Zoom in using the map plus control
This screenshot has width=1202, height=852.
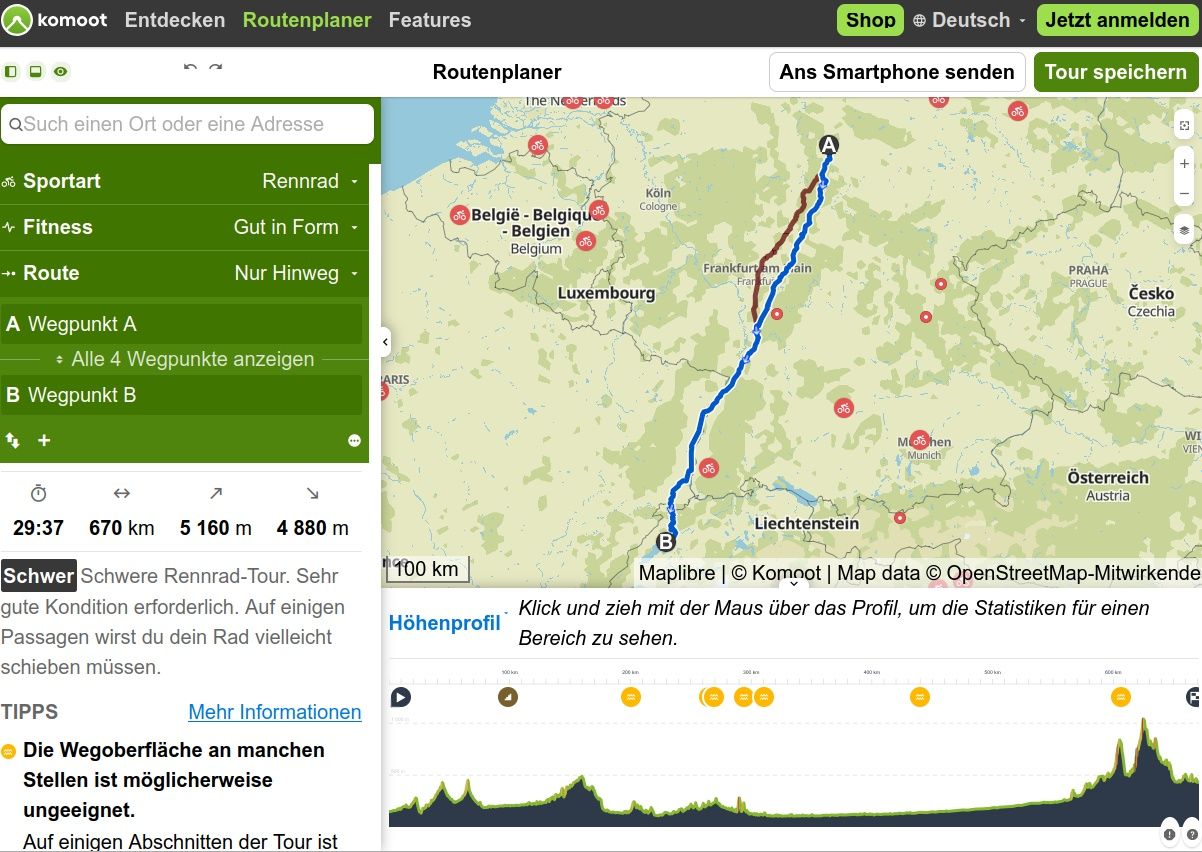[x=1185, y=162]
